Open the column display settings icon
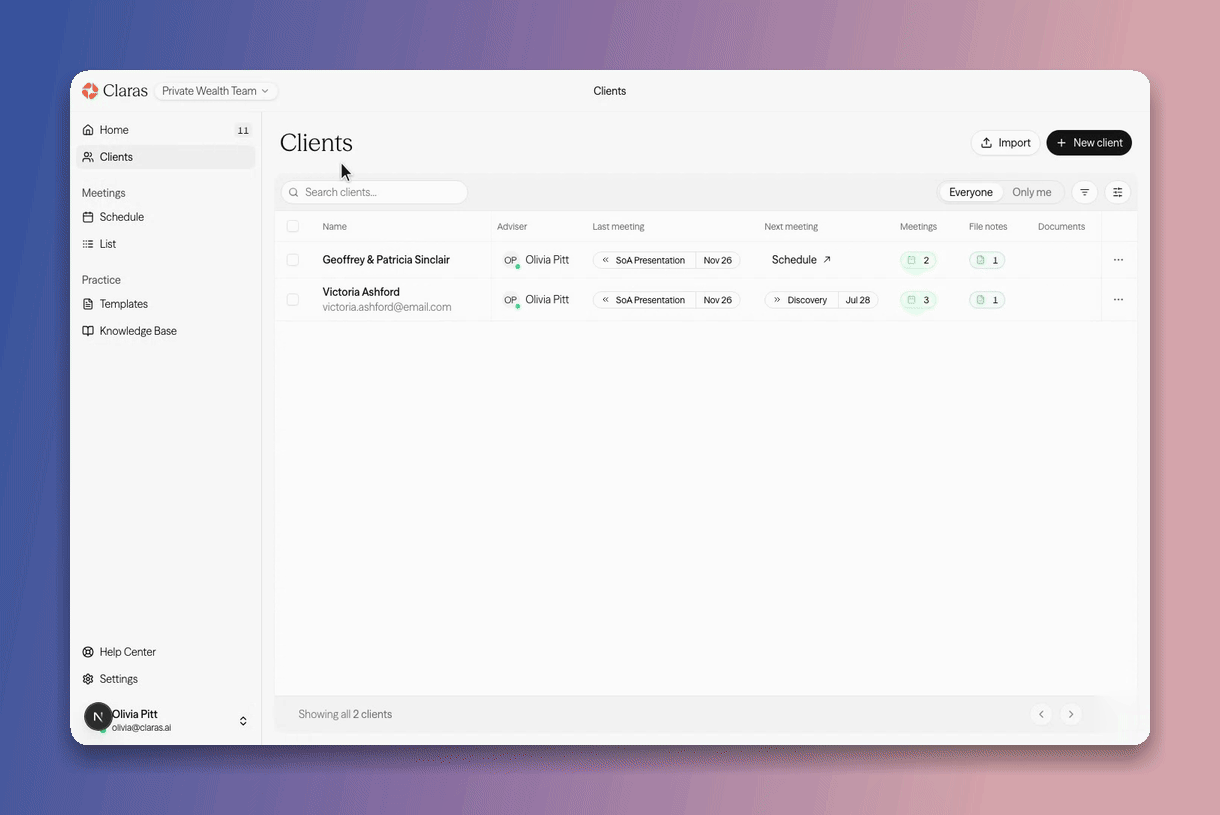The height and width of the screenshot is (815, 1220). (1118, 192)
